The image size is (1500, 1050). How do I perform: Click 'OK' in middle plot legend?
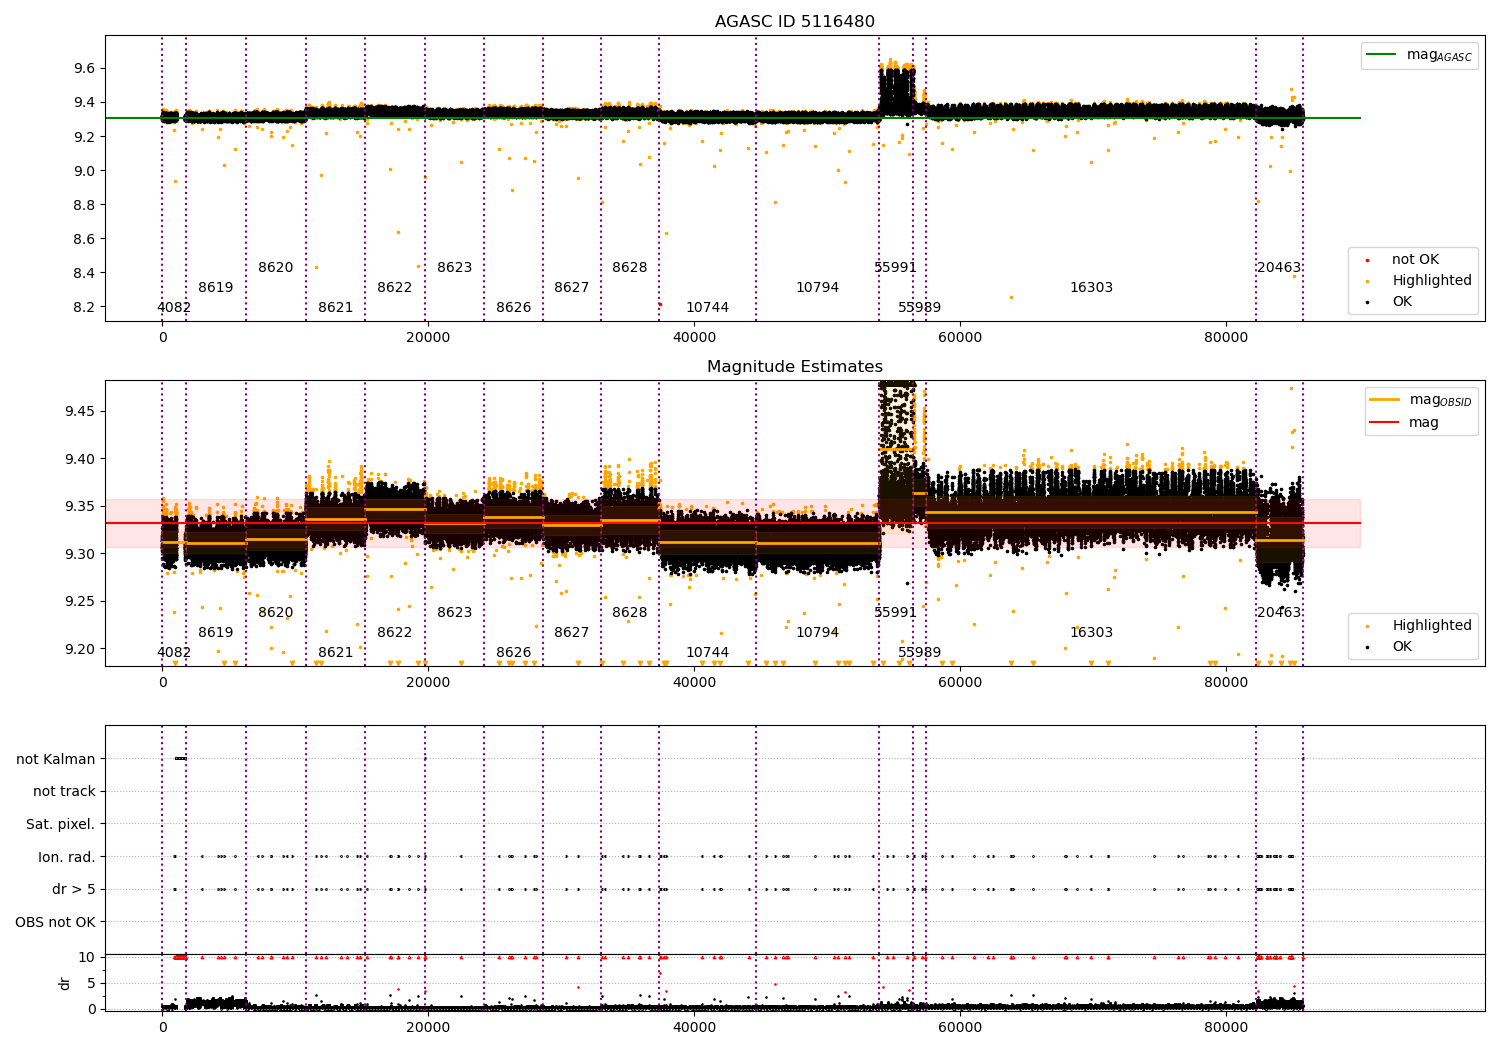tap(1402, 647)
